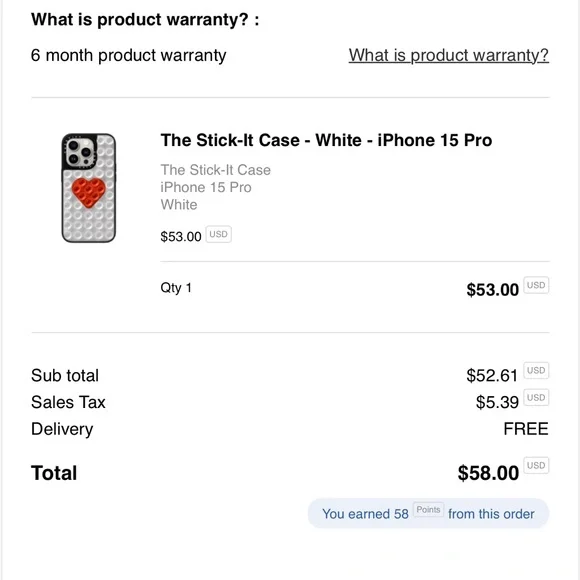Click USD badge next to quantity line total

[x=536, y=285]
